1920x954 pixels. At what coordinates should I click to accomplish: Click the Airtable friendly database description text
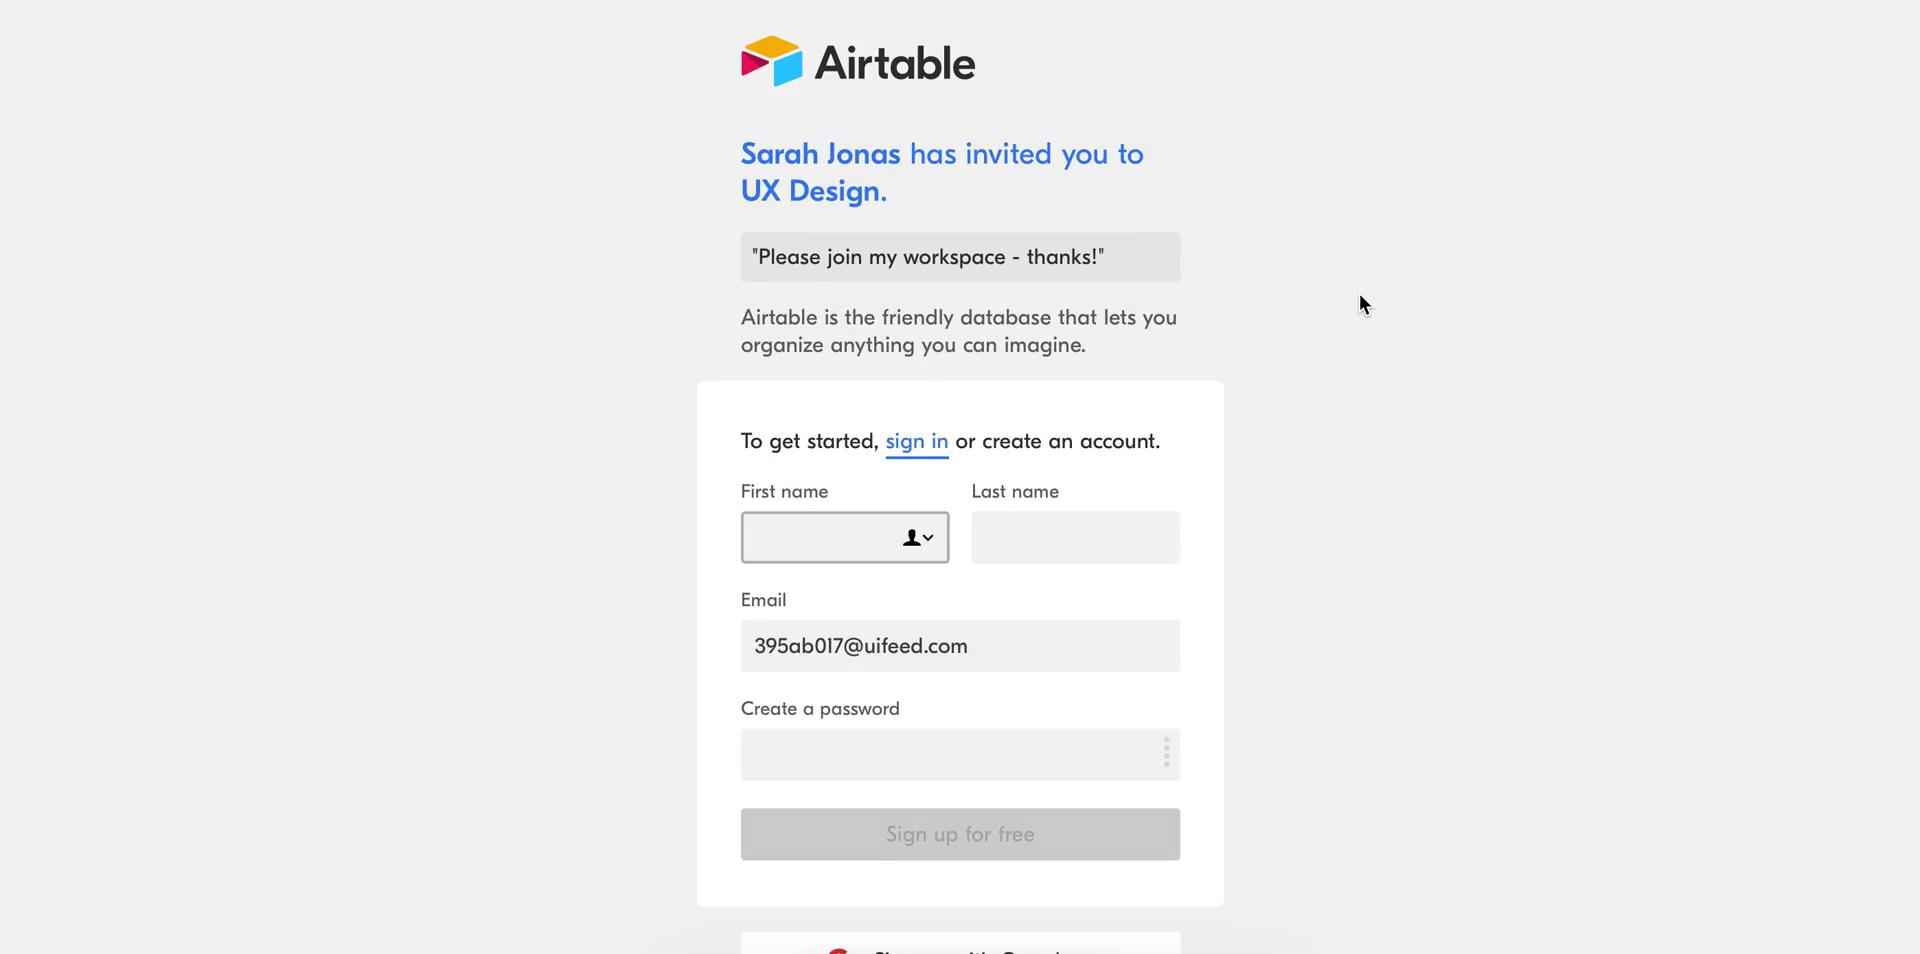pos(959,331)
